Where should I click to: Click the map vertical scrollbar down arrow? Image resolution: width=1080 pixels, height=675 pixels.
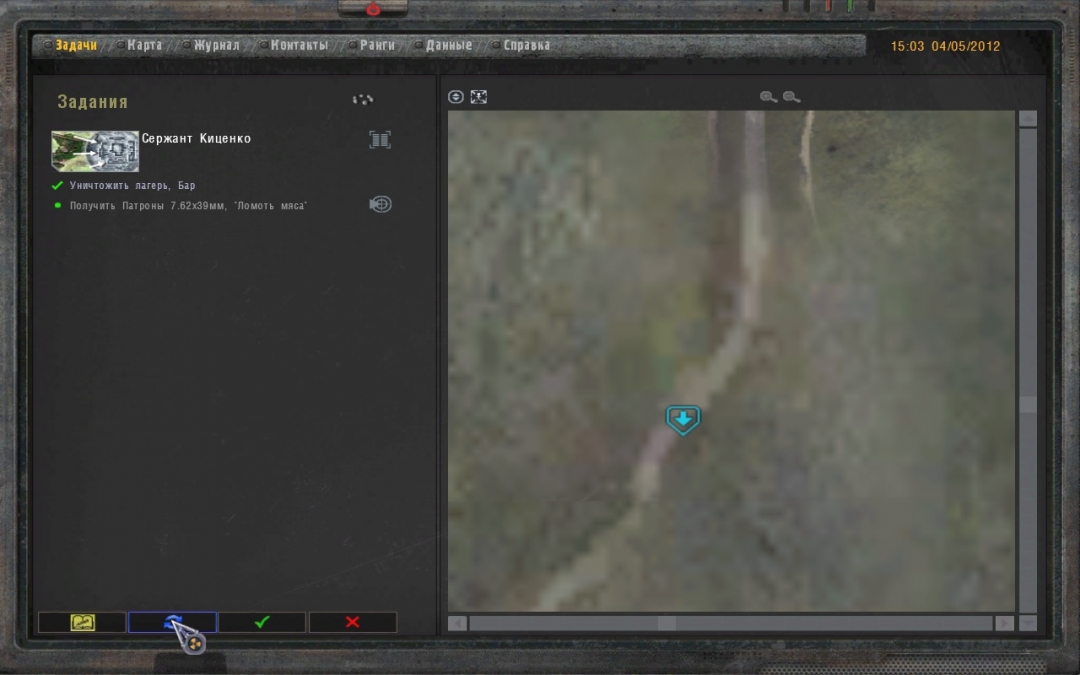(x=1028, y=623)
